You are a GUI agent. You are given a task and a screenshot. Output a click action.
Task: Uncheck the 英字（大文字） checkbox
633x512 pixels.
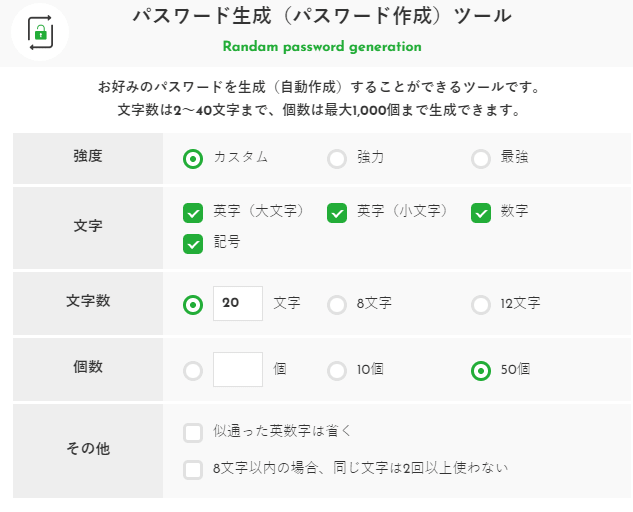click(193, 212)
